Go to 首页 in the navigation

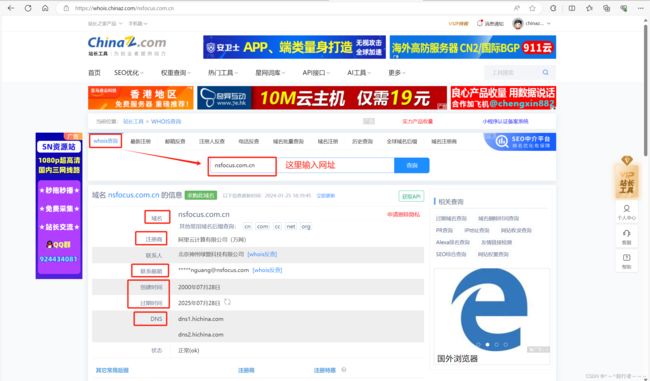click(x=94, y=73)
